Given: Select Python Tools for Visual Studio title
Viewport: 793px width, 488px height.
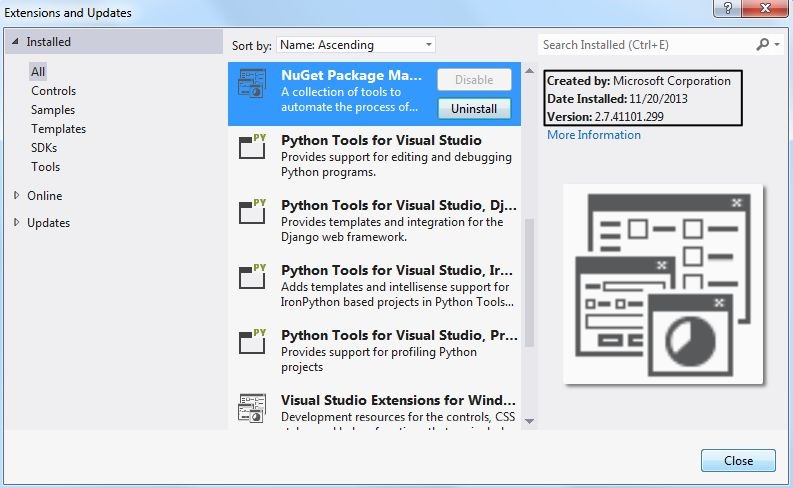Looking at the screenshot, I should pos(381,140).
